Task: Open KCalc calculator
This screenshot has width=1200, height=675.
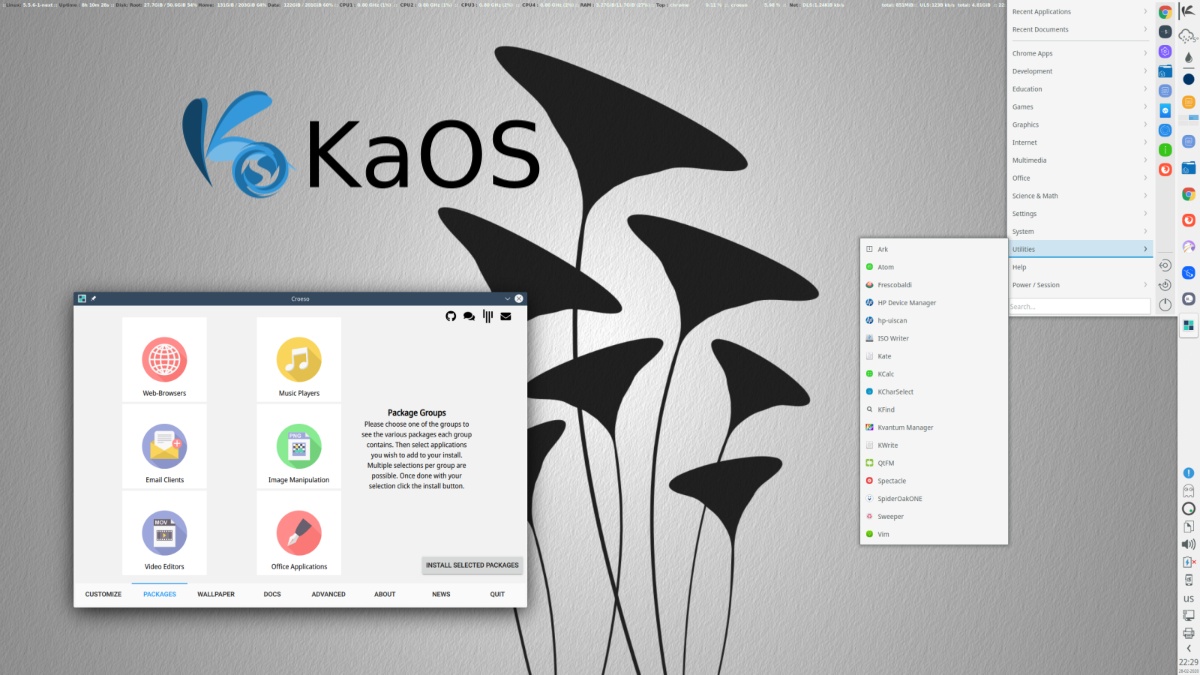Action: click(x=933, y=374)
